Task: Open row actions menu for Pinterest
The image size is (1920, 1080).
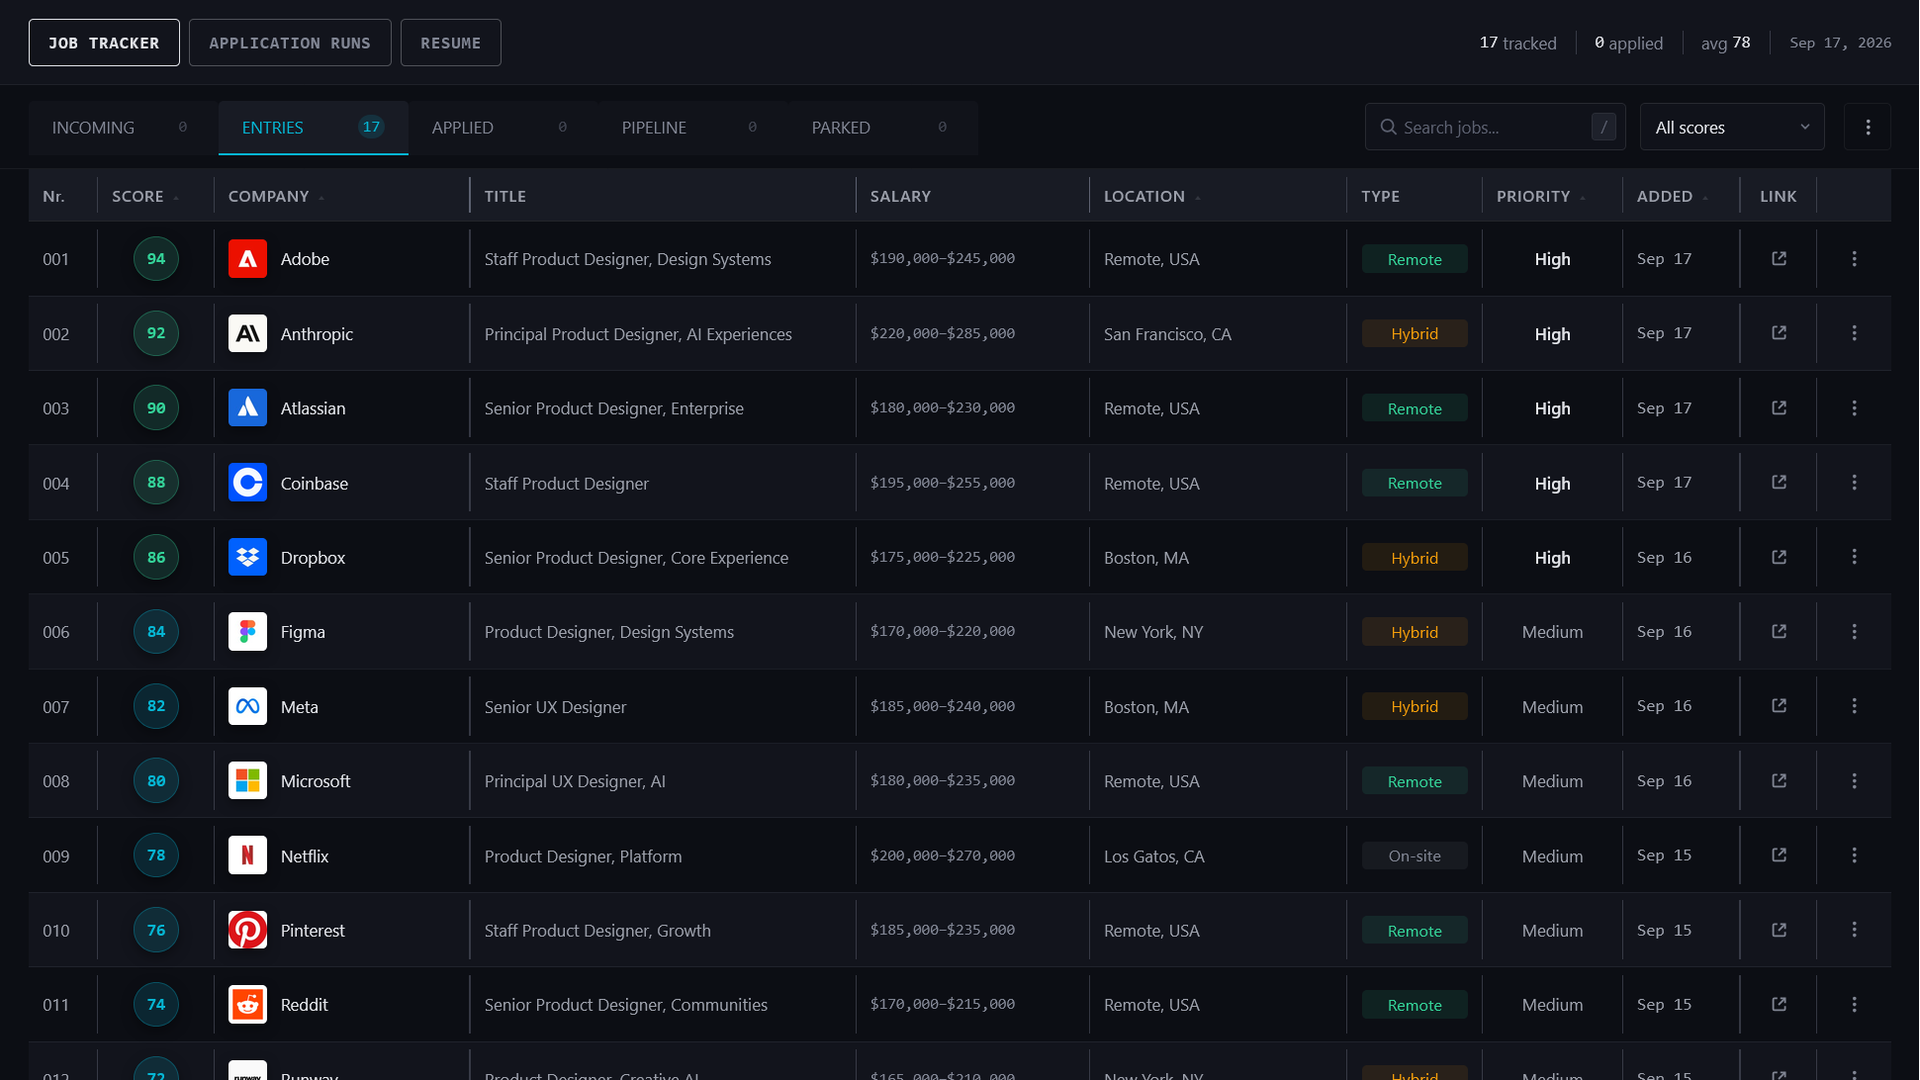Action: click(x=1854, y=930)
